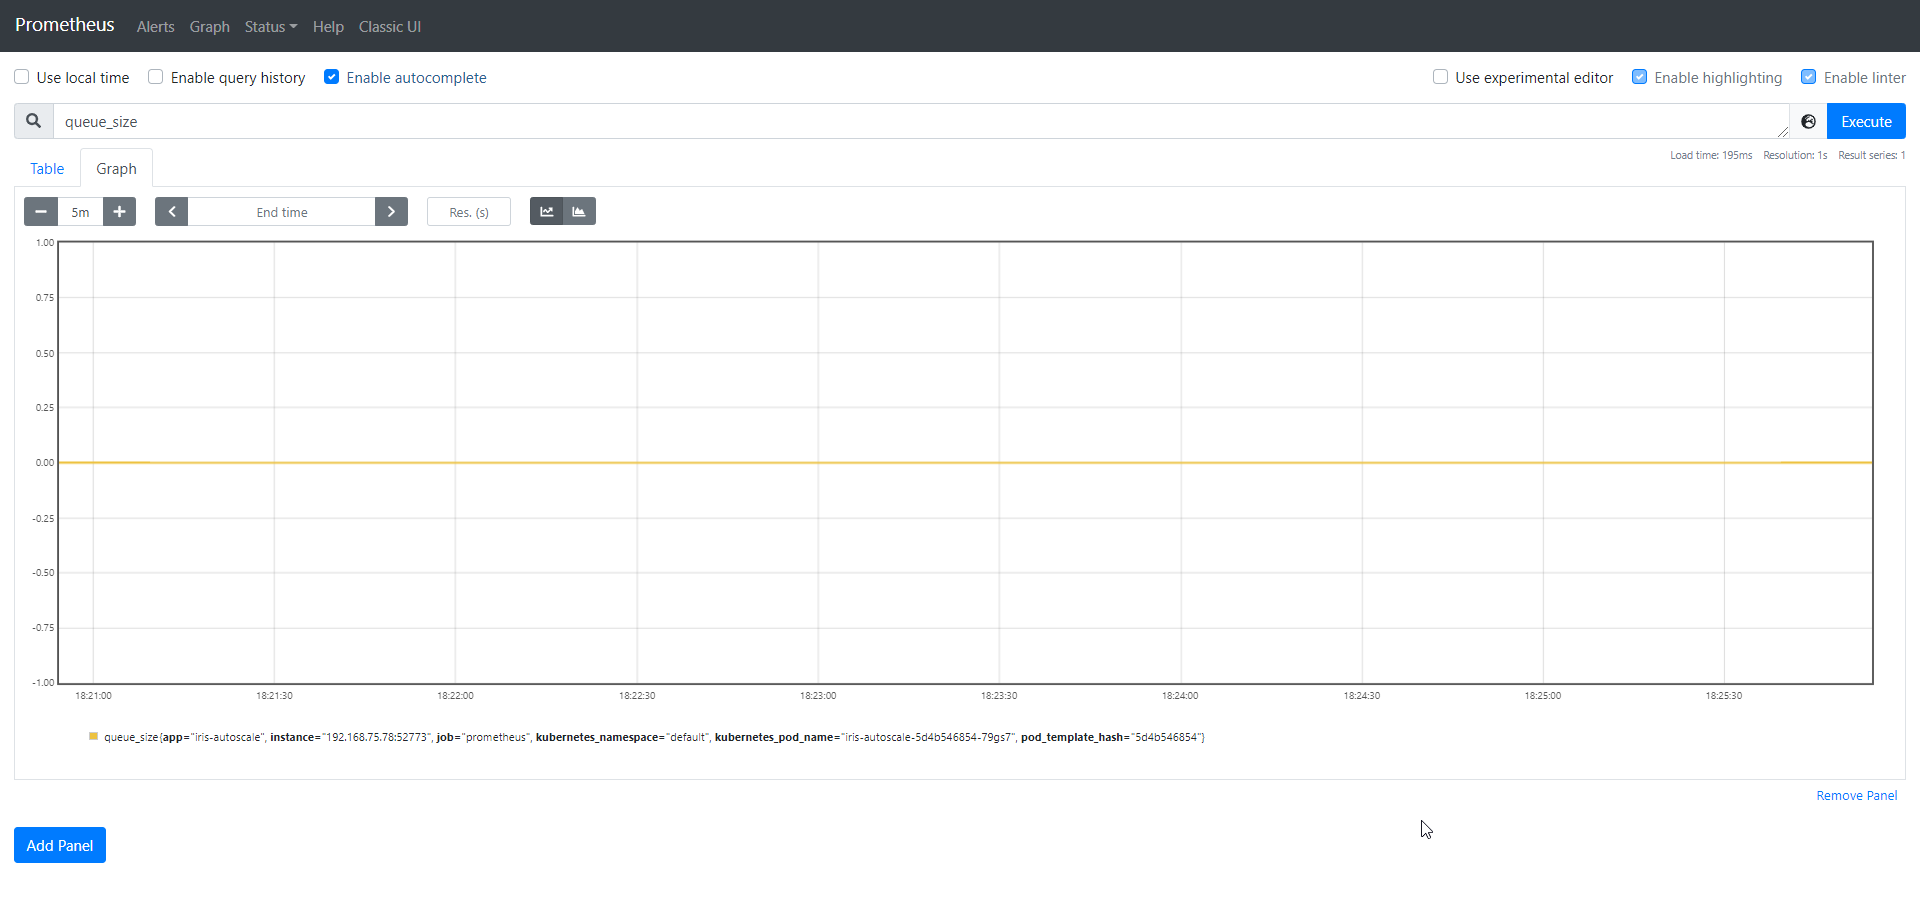Switch to the Table tab
Screen dimensions: 1920x898
tap(47, 169)
